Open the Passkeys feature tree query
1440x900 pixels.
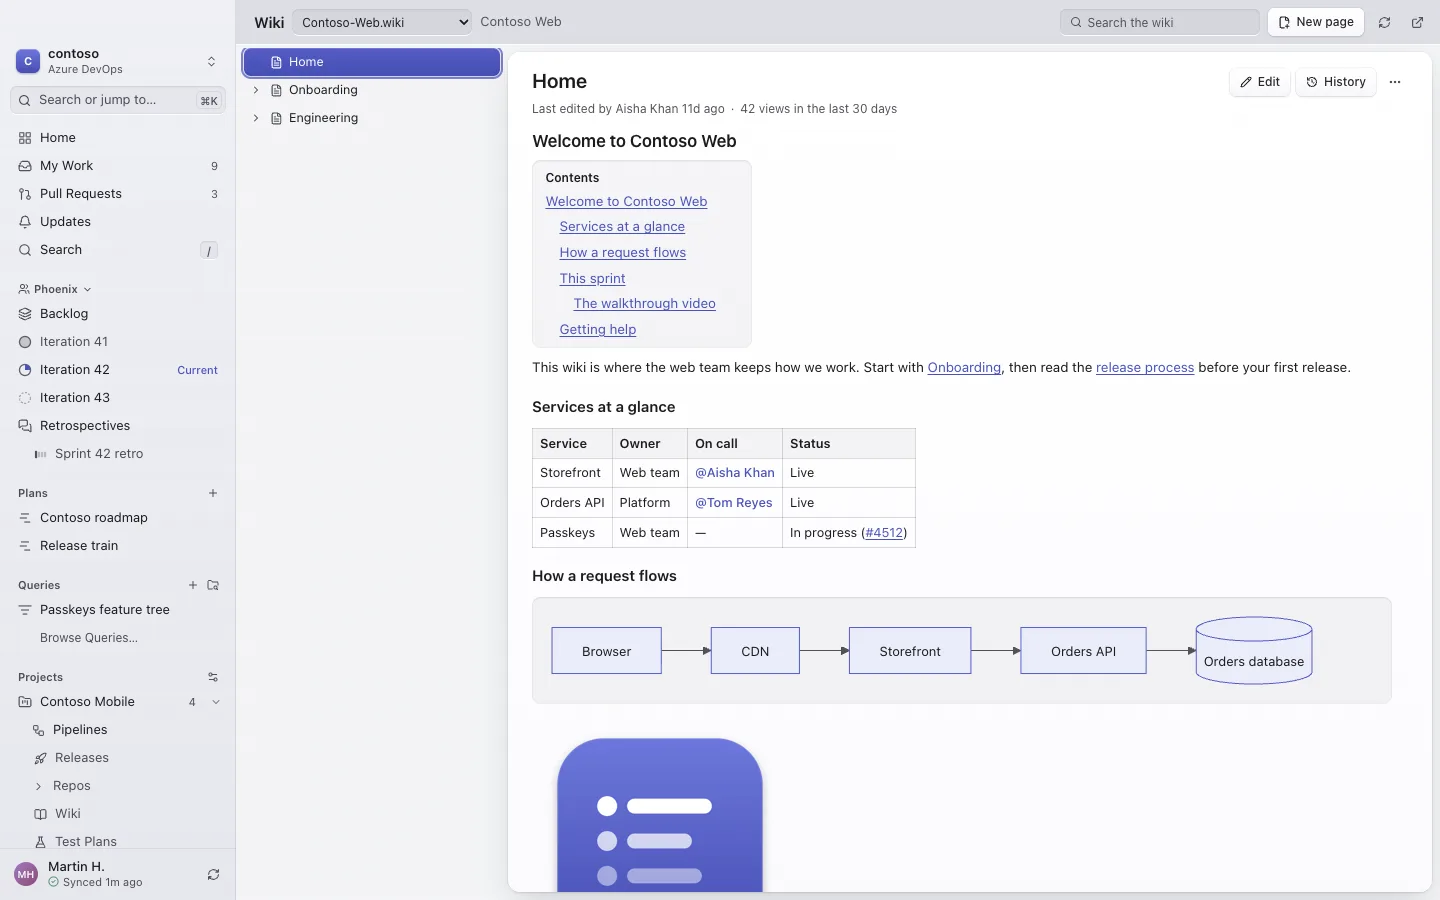click(118, 610)
